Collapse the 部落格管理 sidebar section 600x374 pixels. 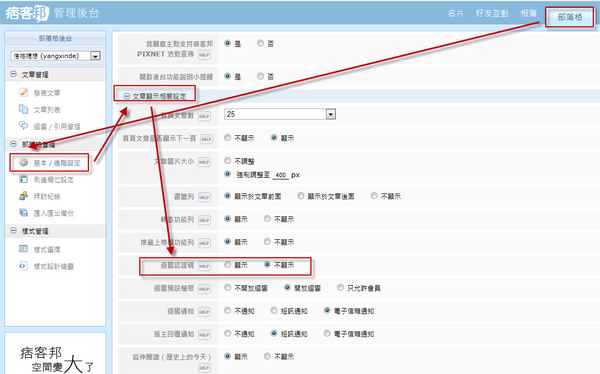click(x=13, y=144)
